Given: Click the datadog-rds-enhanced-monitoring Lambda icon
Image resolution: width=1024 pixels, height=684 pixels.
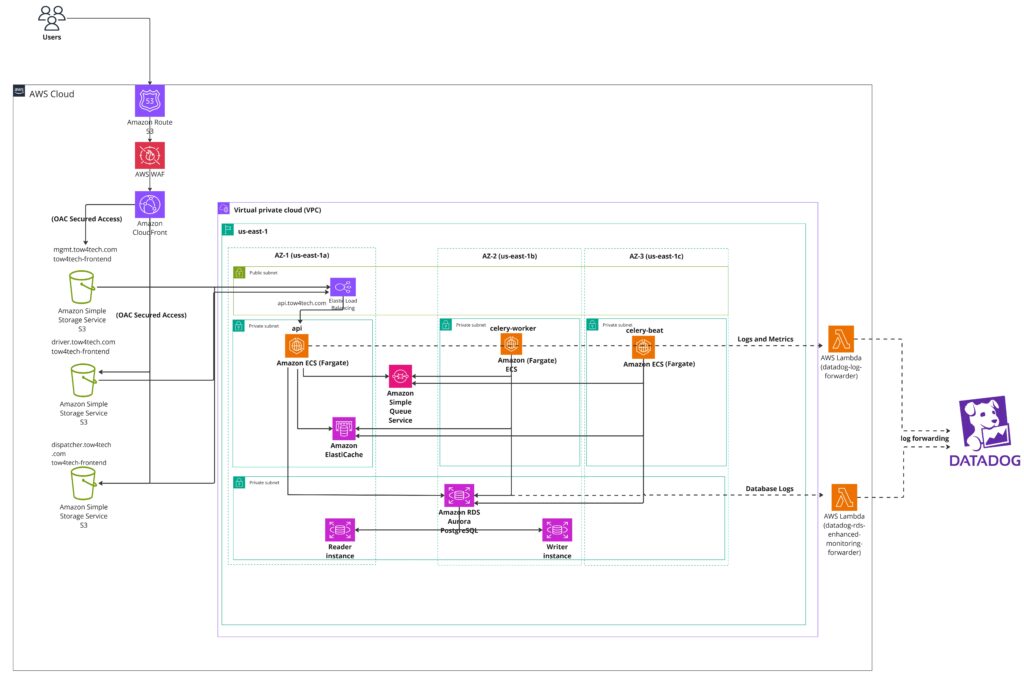Looking at the screenshot, I should click(844, 497).
